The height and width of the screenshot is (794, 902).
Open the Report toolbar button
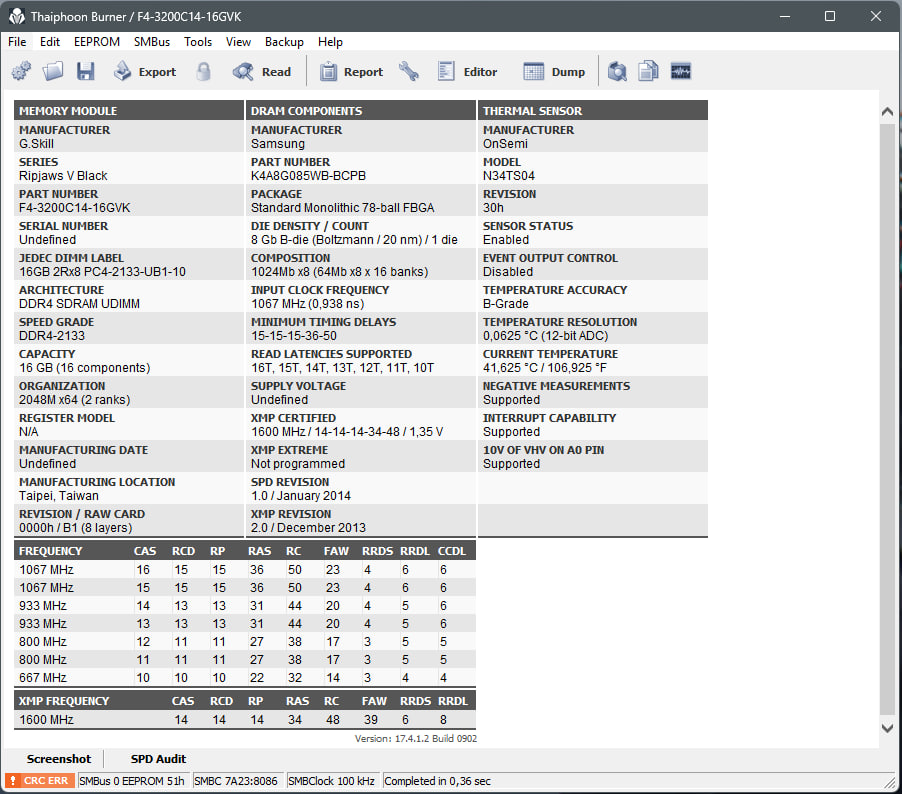pyautogui.click(x=351, y=71)
